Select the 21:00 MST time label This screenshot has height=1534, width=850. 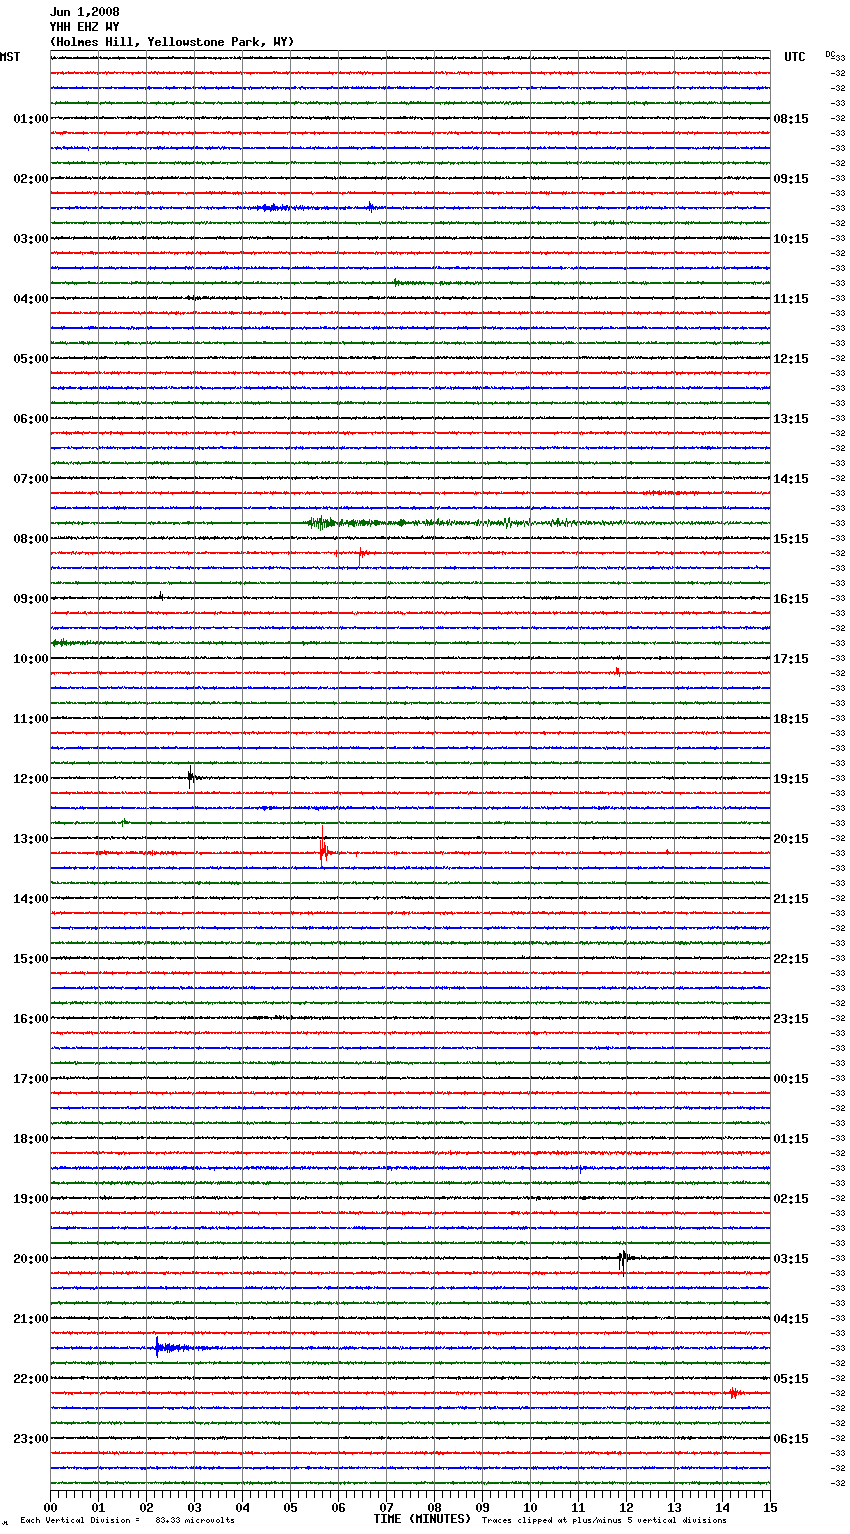pos(31,1319)
